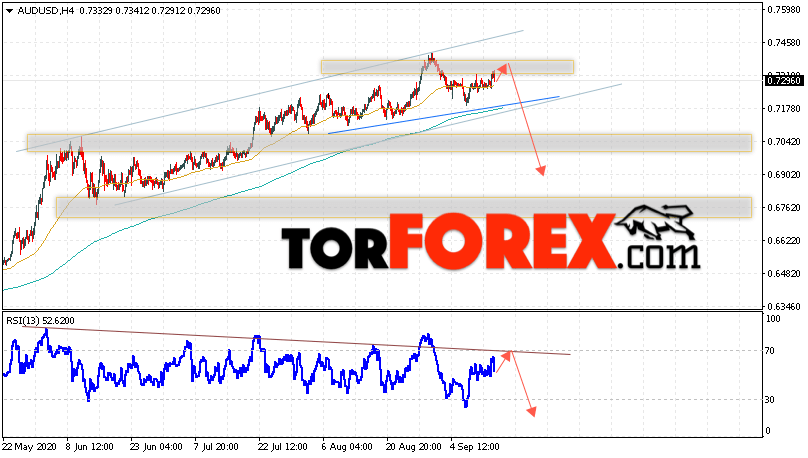Click the RSI 70 level label
Viewport: 808px width, 458px height.
[770, 351]
